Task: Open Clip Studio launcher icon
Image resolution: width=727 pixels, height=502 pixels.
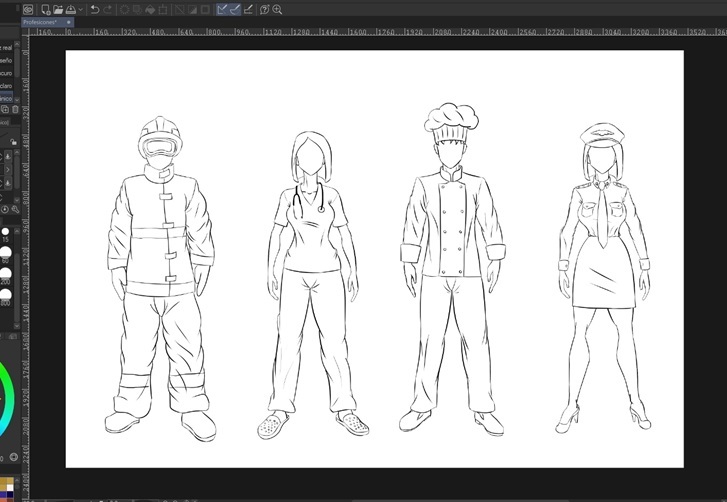Action: pyautogui.click(x=28, y=9)
